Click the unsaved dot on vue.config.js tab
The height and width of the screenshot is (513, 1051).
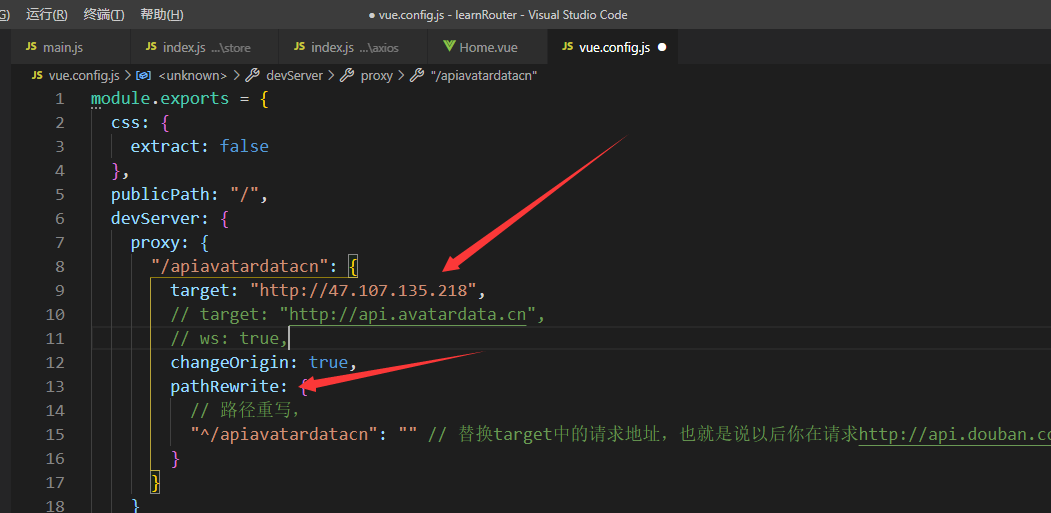(662, 48)
